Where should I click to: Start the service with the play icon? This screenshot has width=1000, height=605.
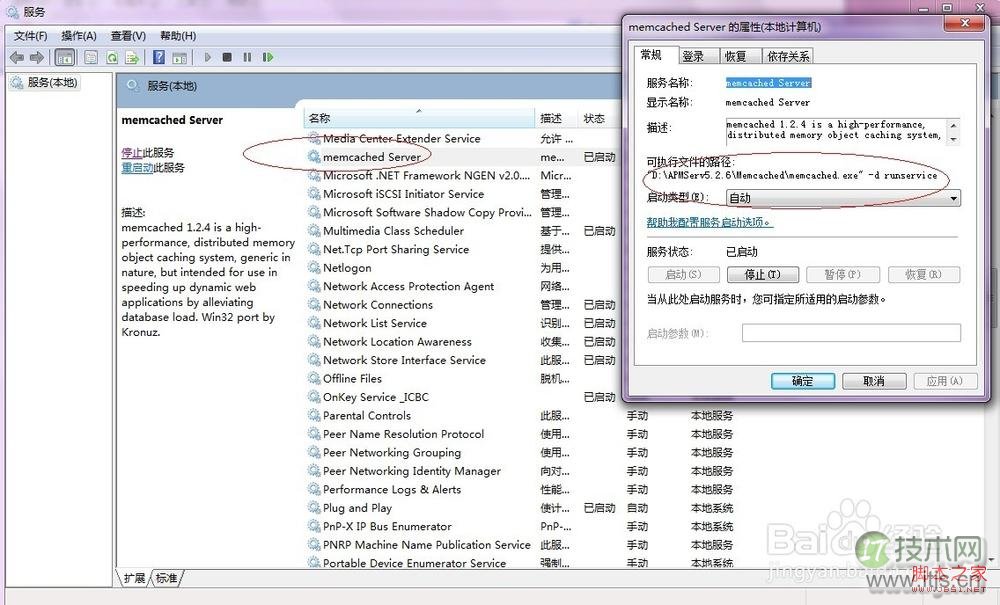click(x=207, y=57)
